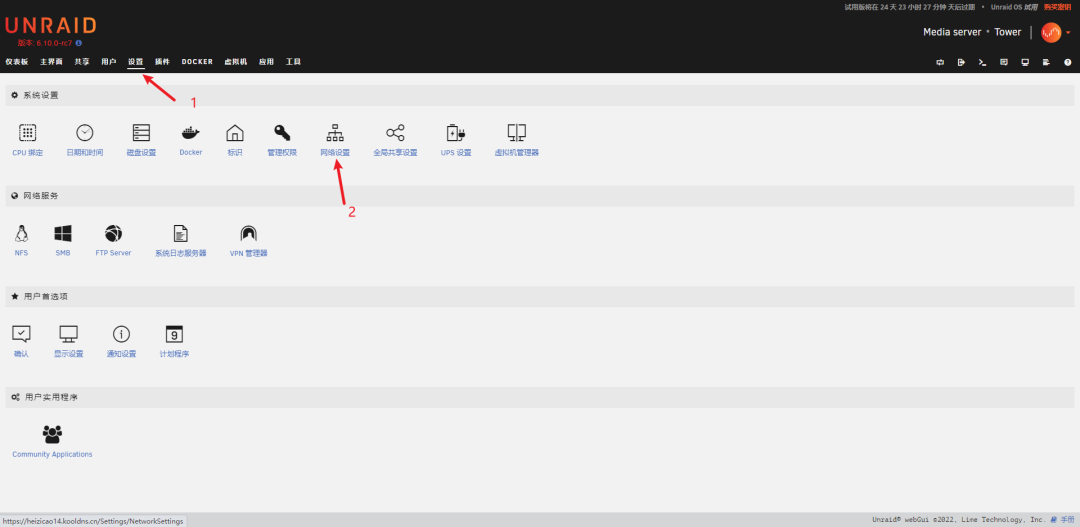Go to the 用户 users tab
Viewport: 1080px width, 527px height.
click(x=109, y=61)
